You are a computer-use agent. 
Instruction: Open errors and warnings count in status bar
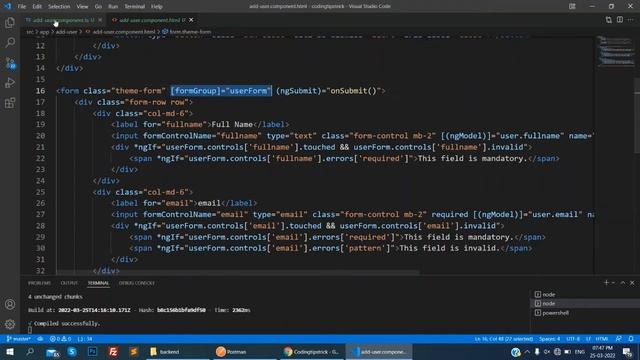click(60, 339)
